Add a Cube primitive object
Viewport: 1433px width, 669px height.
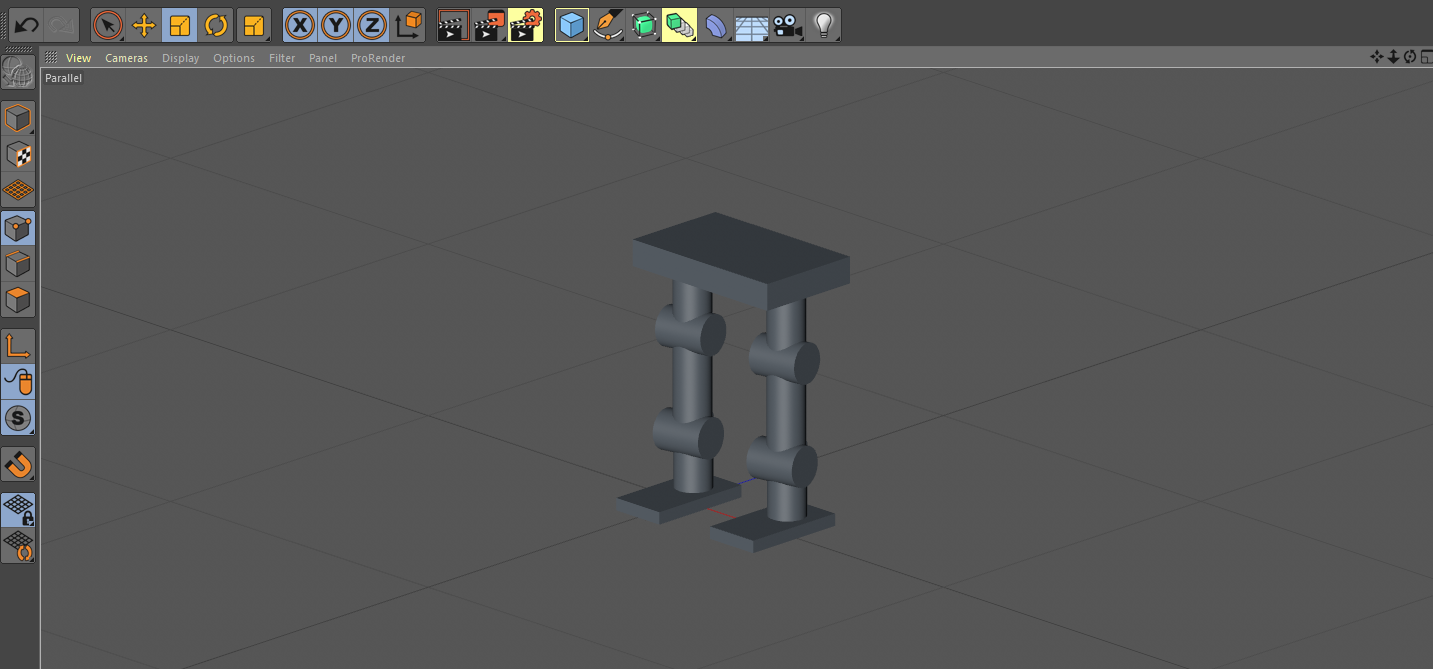(x=571, y=24)
